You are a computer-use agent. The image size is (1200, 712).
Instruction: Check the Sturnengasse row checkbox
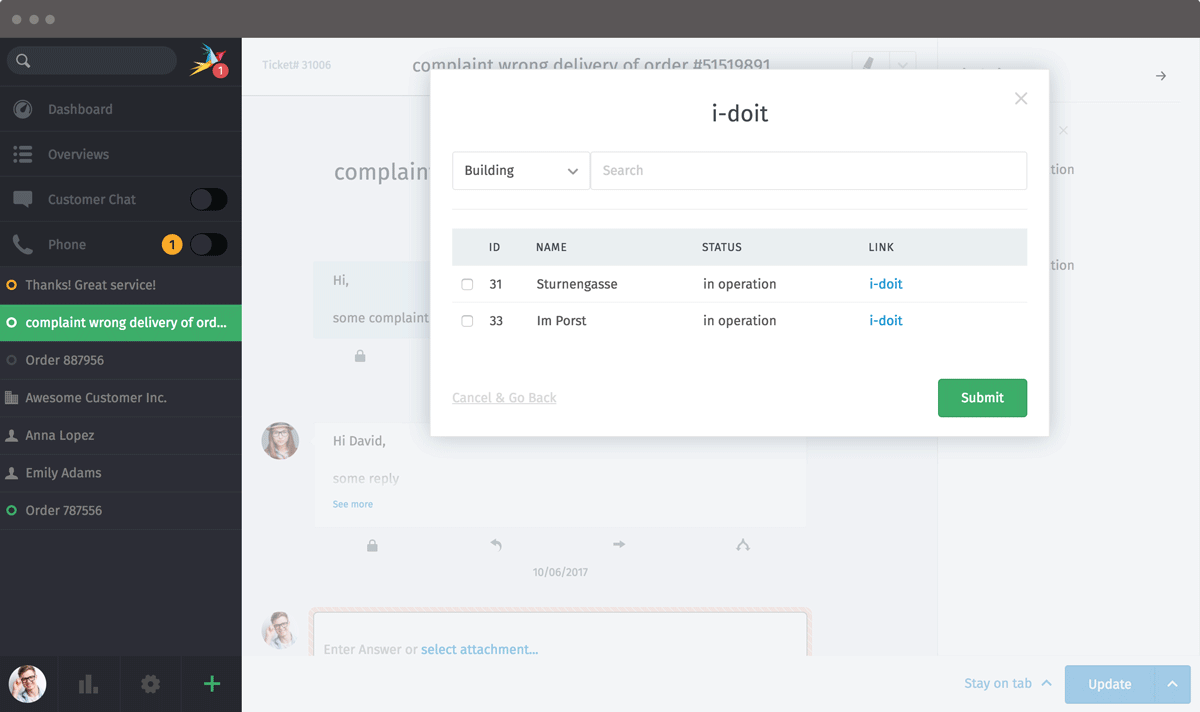(467, 285)
